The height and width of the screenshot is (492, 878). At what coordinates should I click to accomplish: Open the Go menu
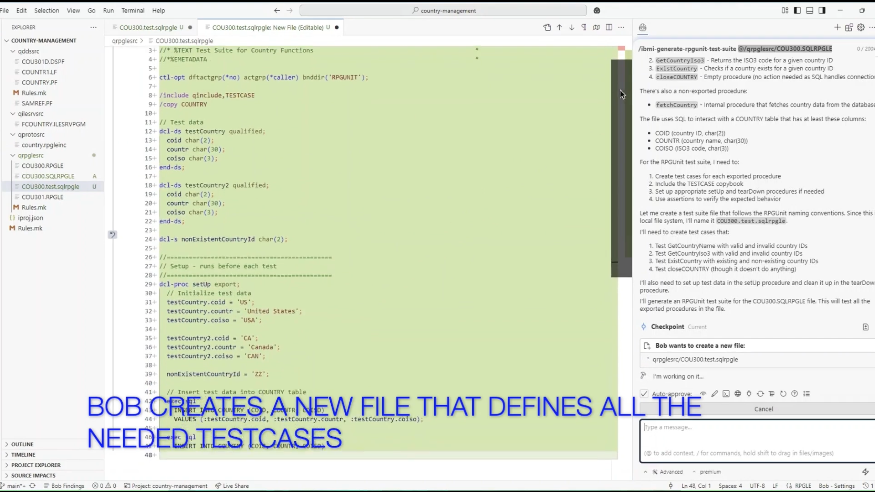[x=91, y=11]
